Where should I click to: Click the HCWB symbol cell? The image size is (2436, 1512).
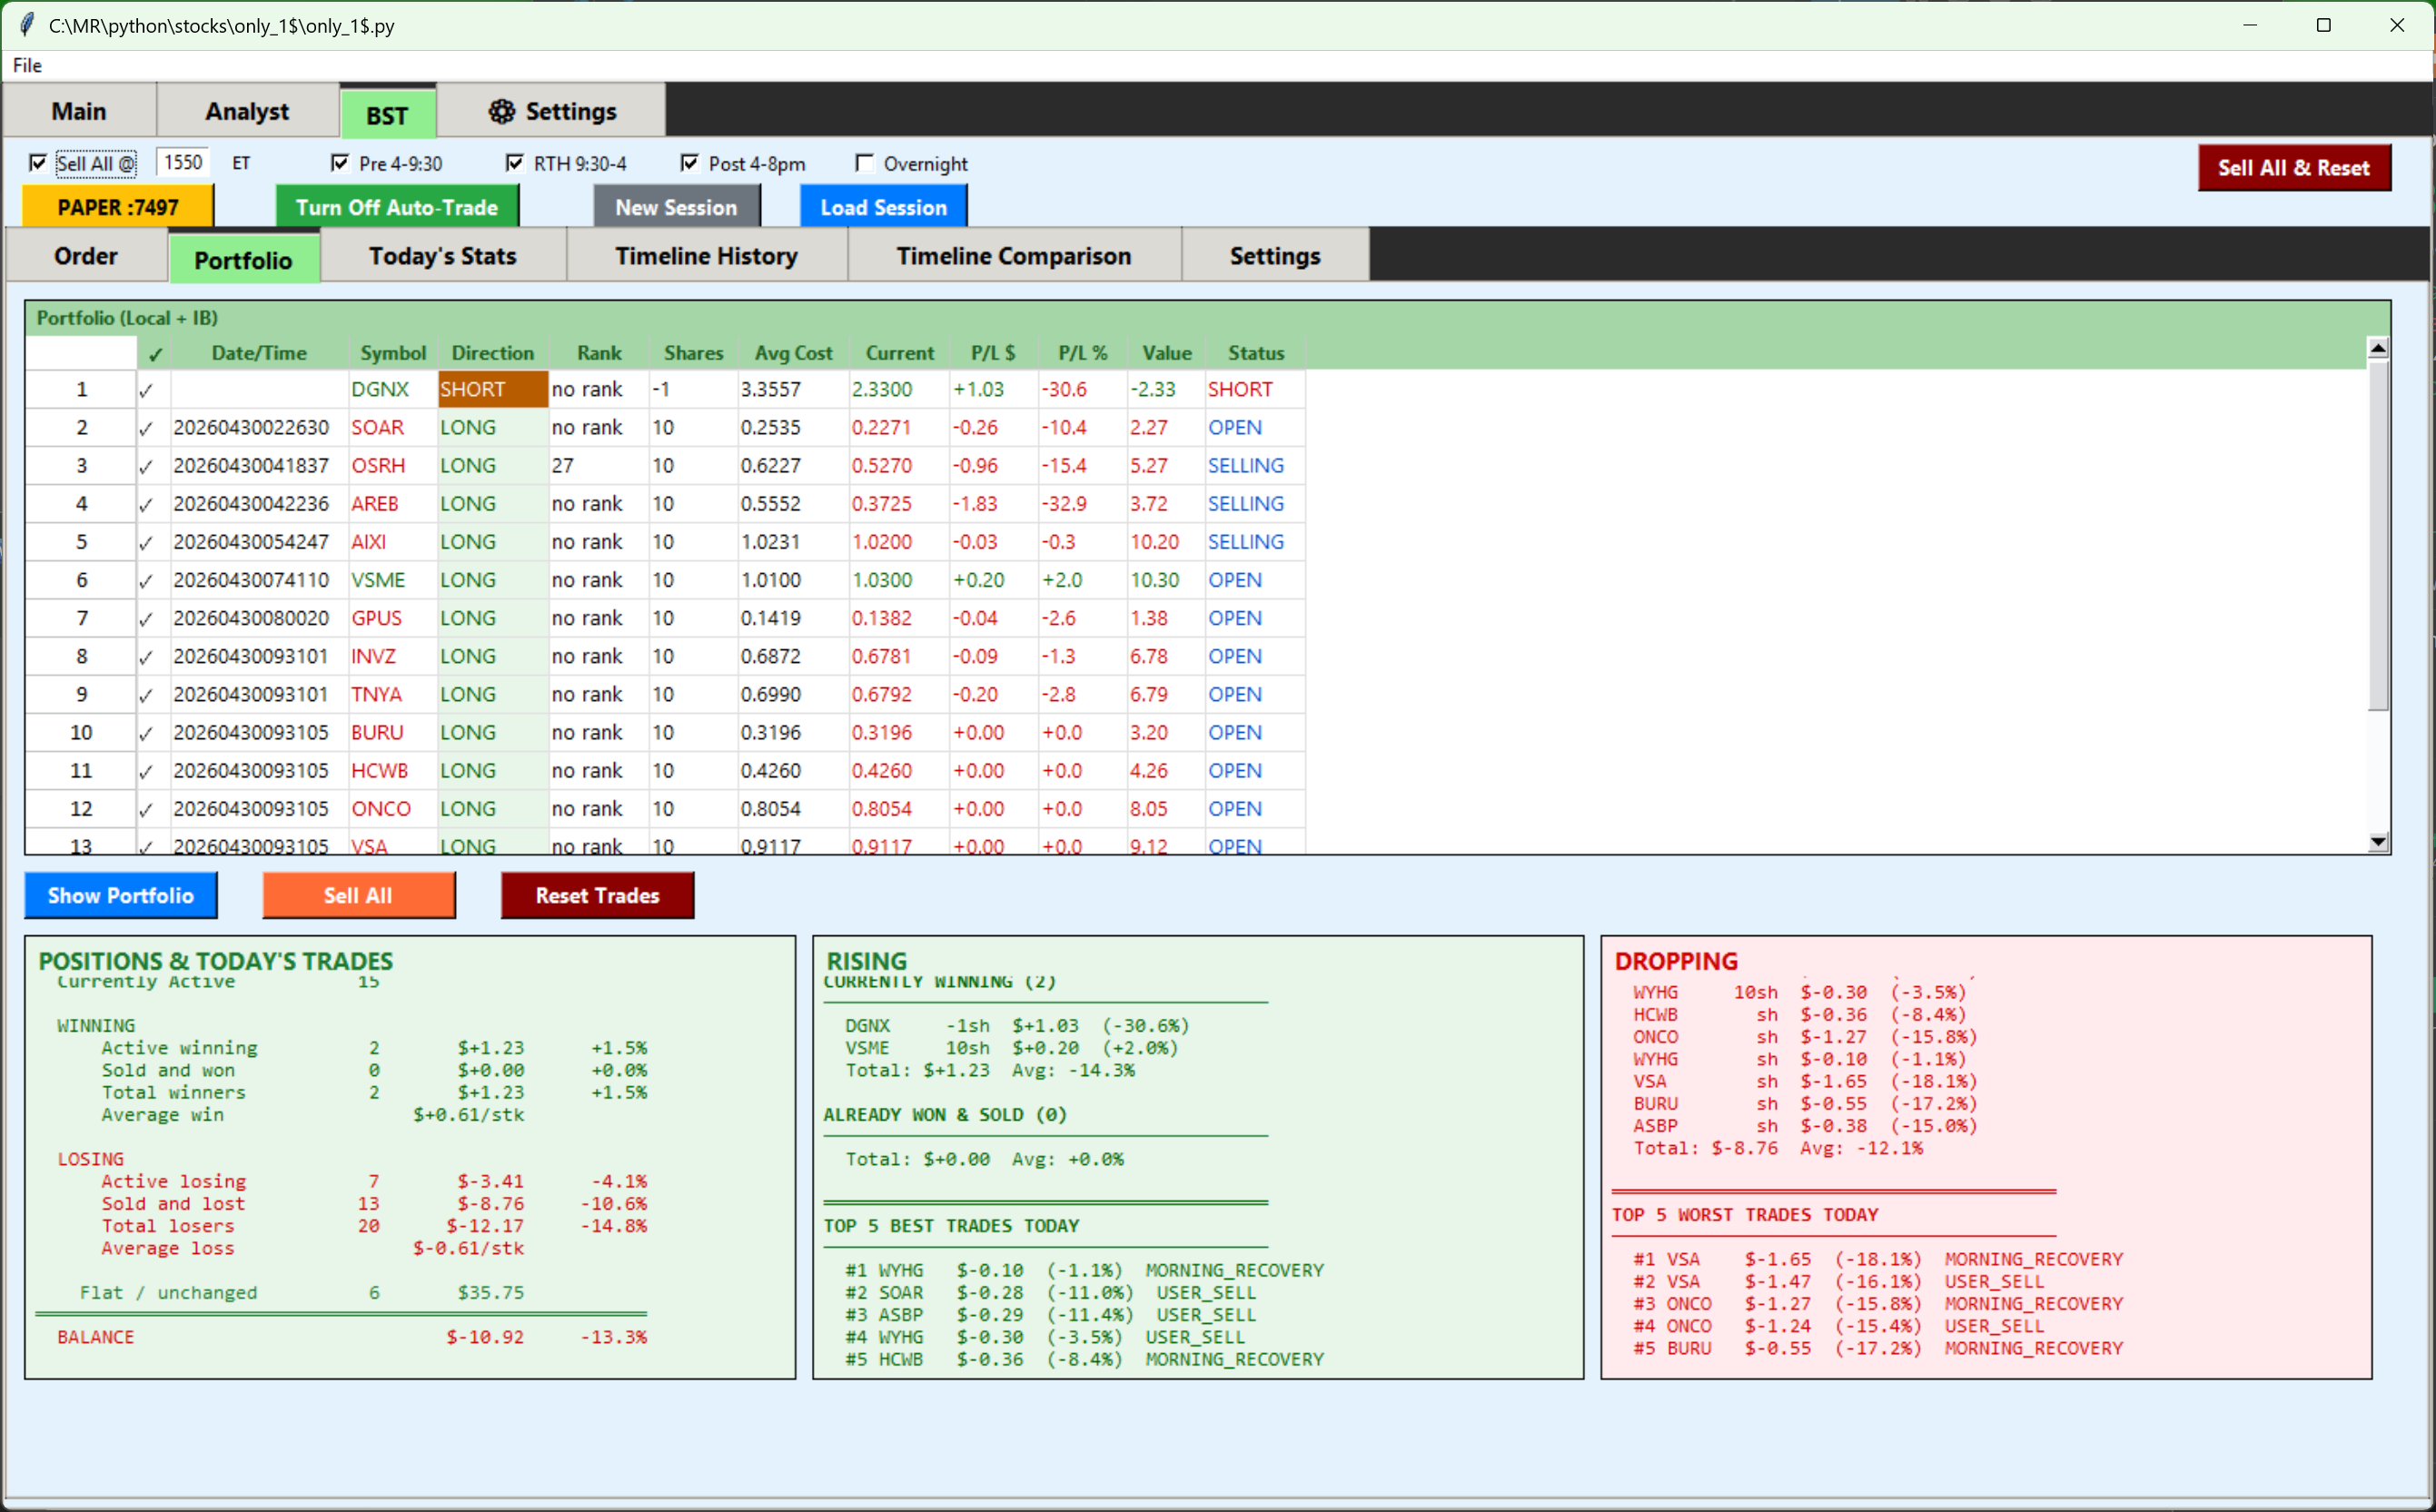coord(393,770)
